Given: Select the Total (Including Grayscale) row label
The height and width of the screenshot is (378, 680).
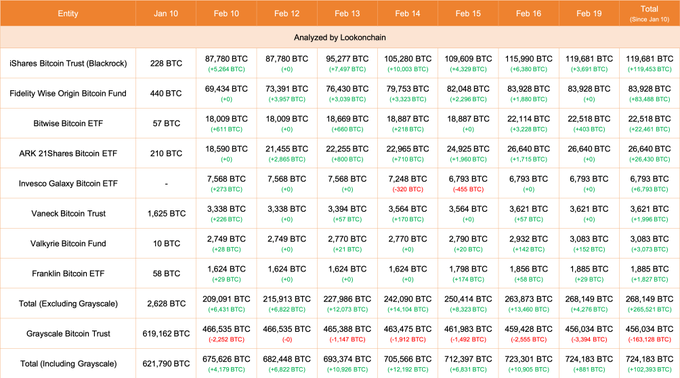Looking at the screenshot, I should (68, 364).
